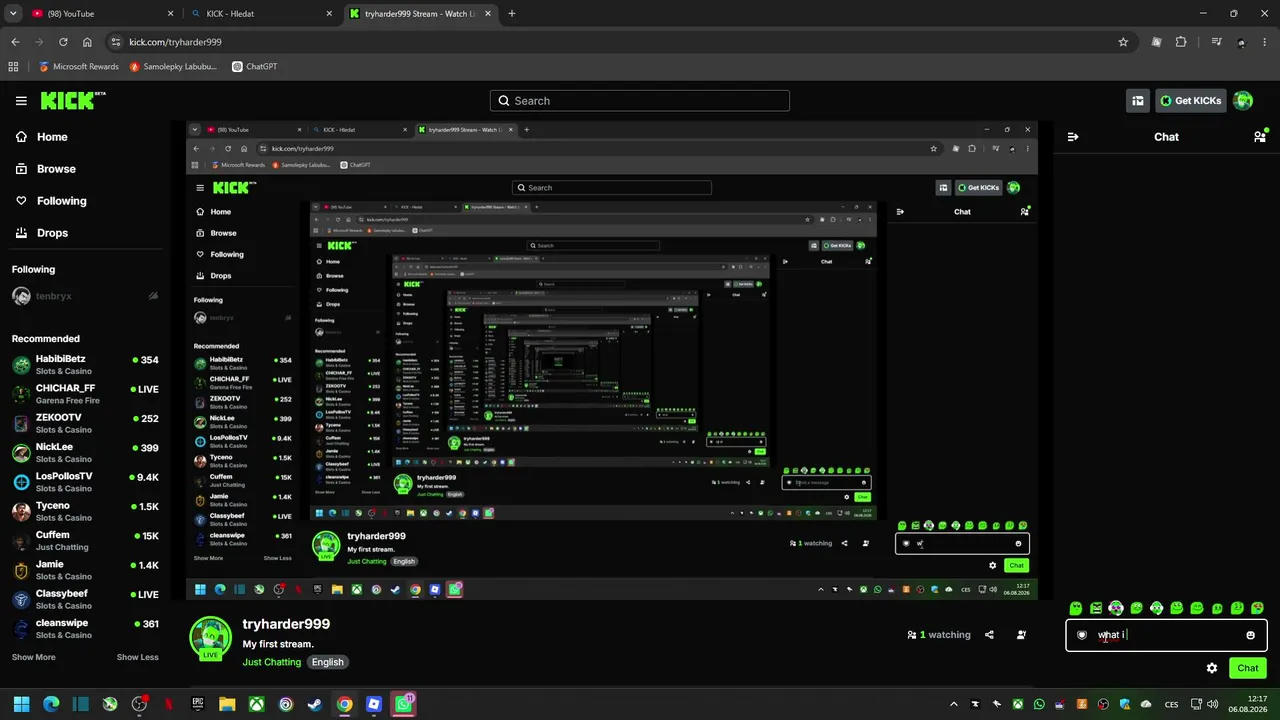Open NickLee recommended channel
Screen dimensions: 1280x720
point(85,453)
